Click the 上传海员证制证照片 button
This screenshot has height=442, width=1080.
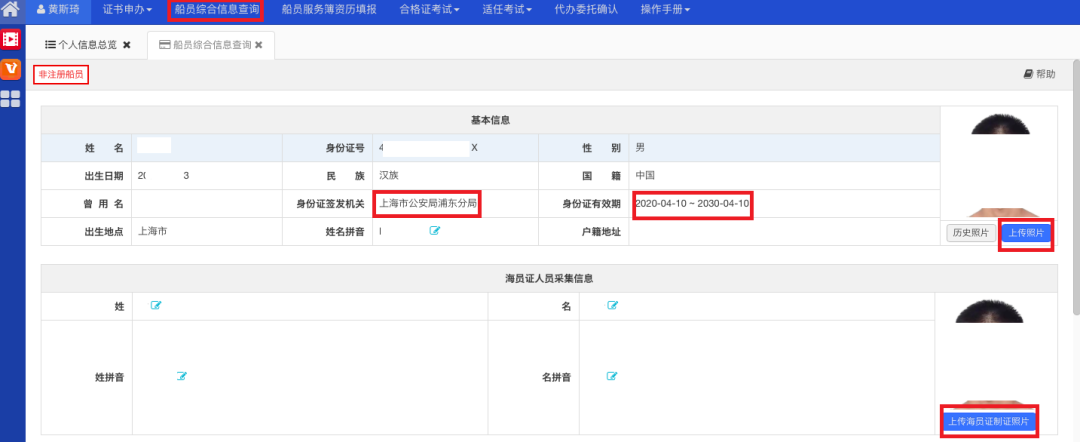(x=988, y=421)
